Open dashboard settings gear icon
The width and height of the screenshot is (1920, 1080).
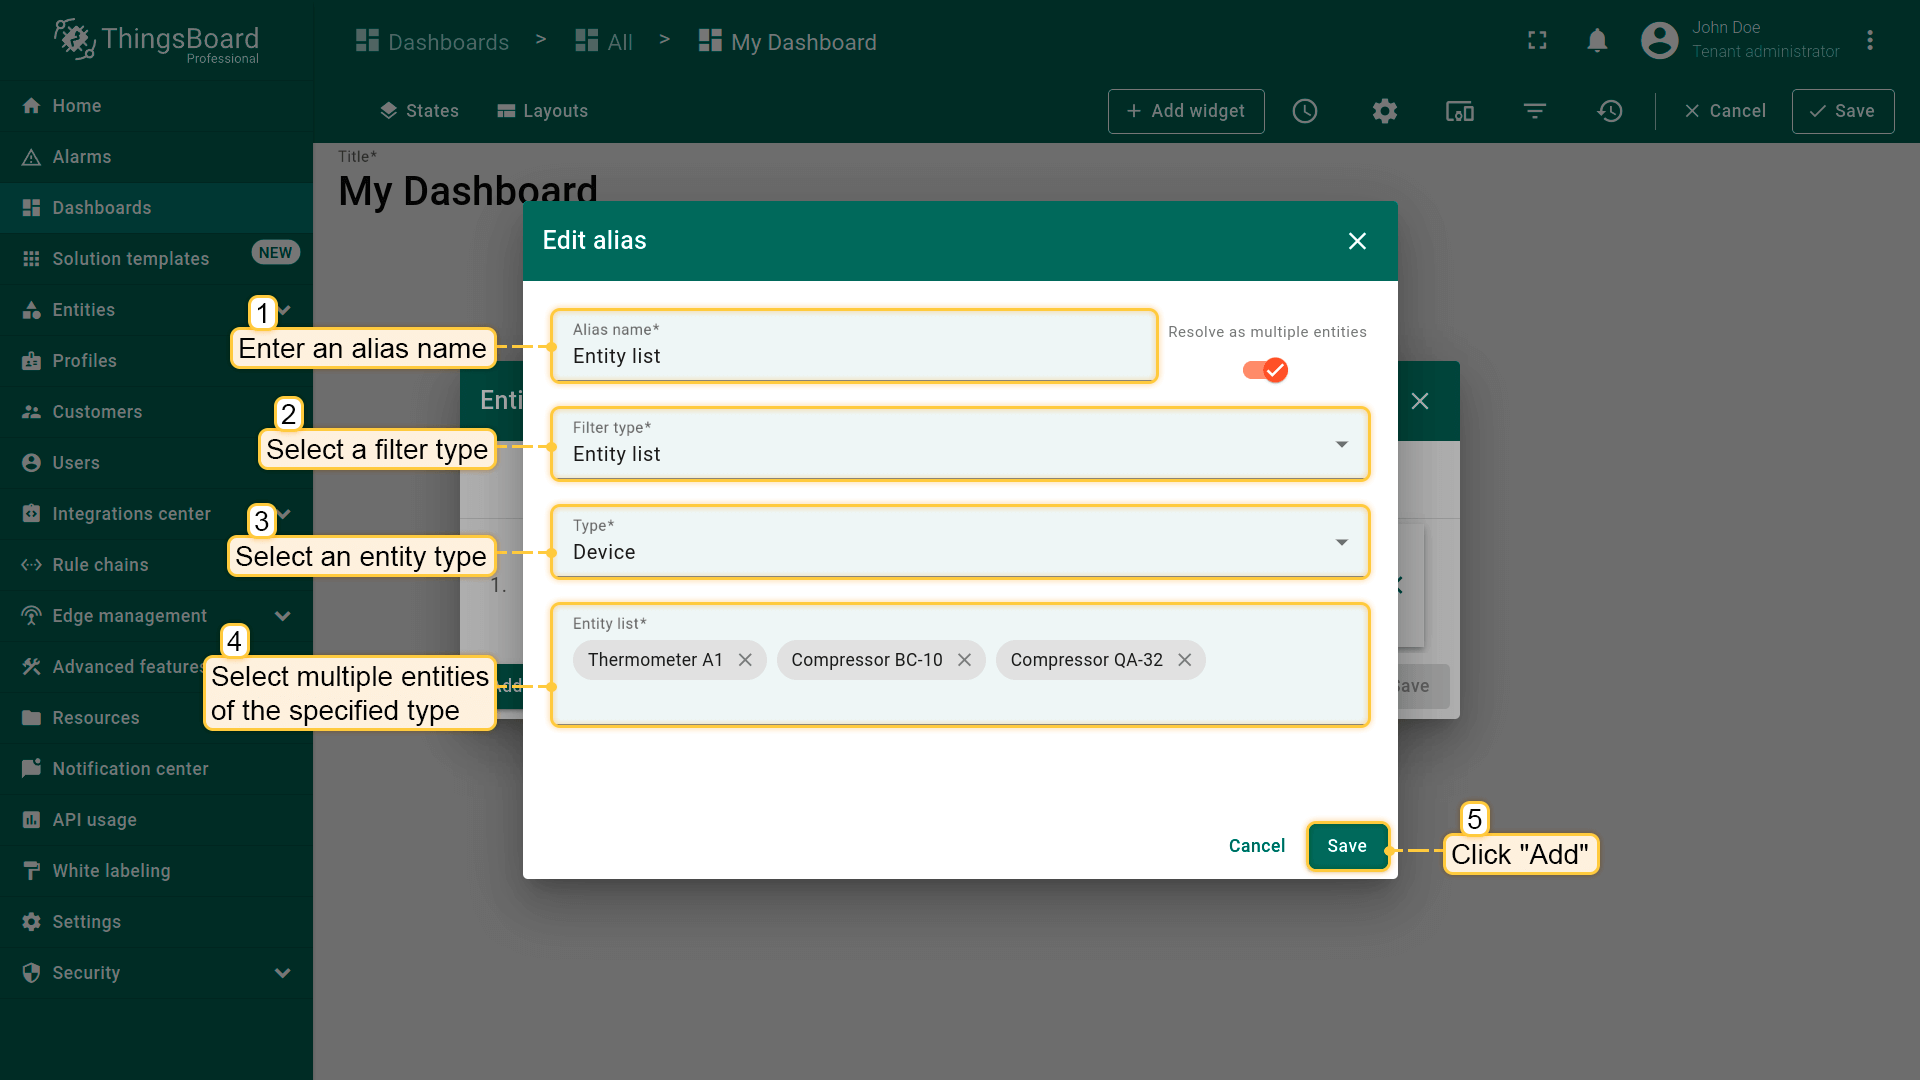point(1384,111)
